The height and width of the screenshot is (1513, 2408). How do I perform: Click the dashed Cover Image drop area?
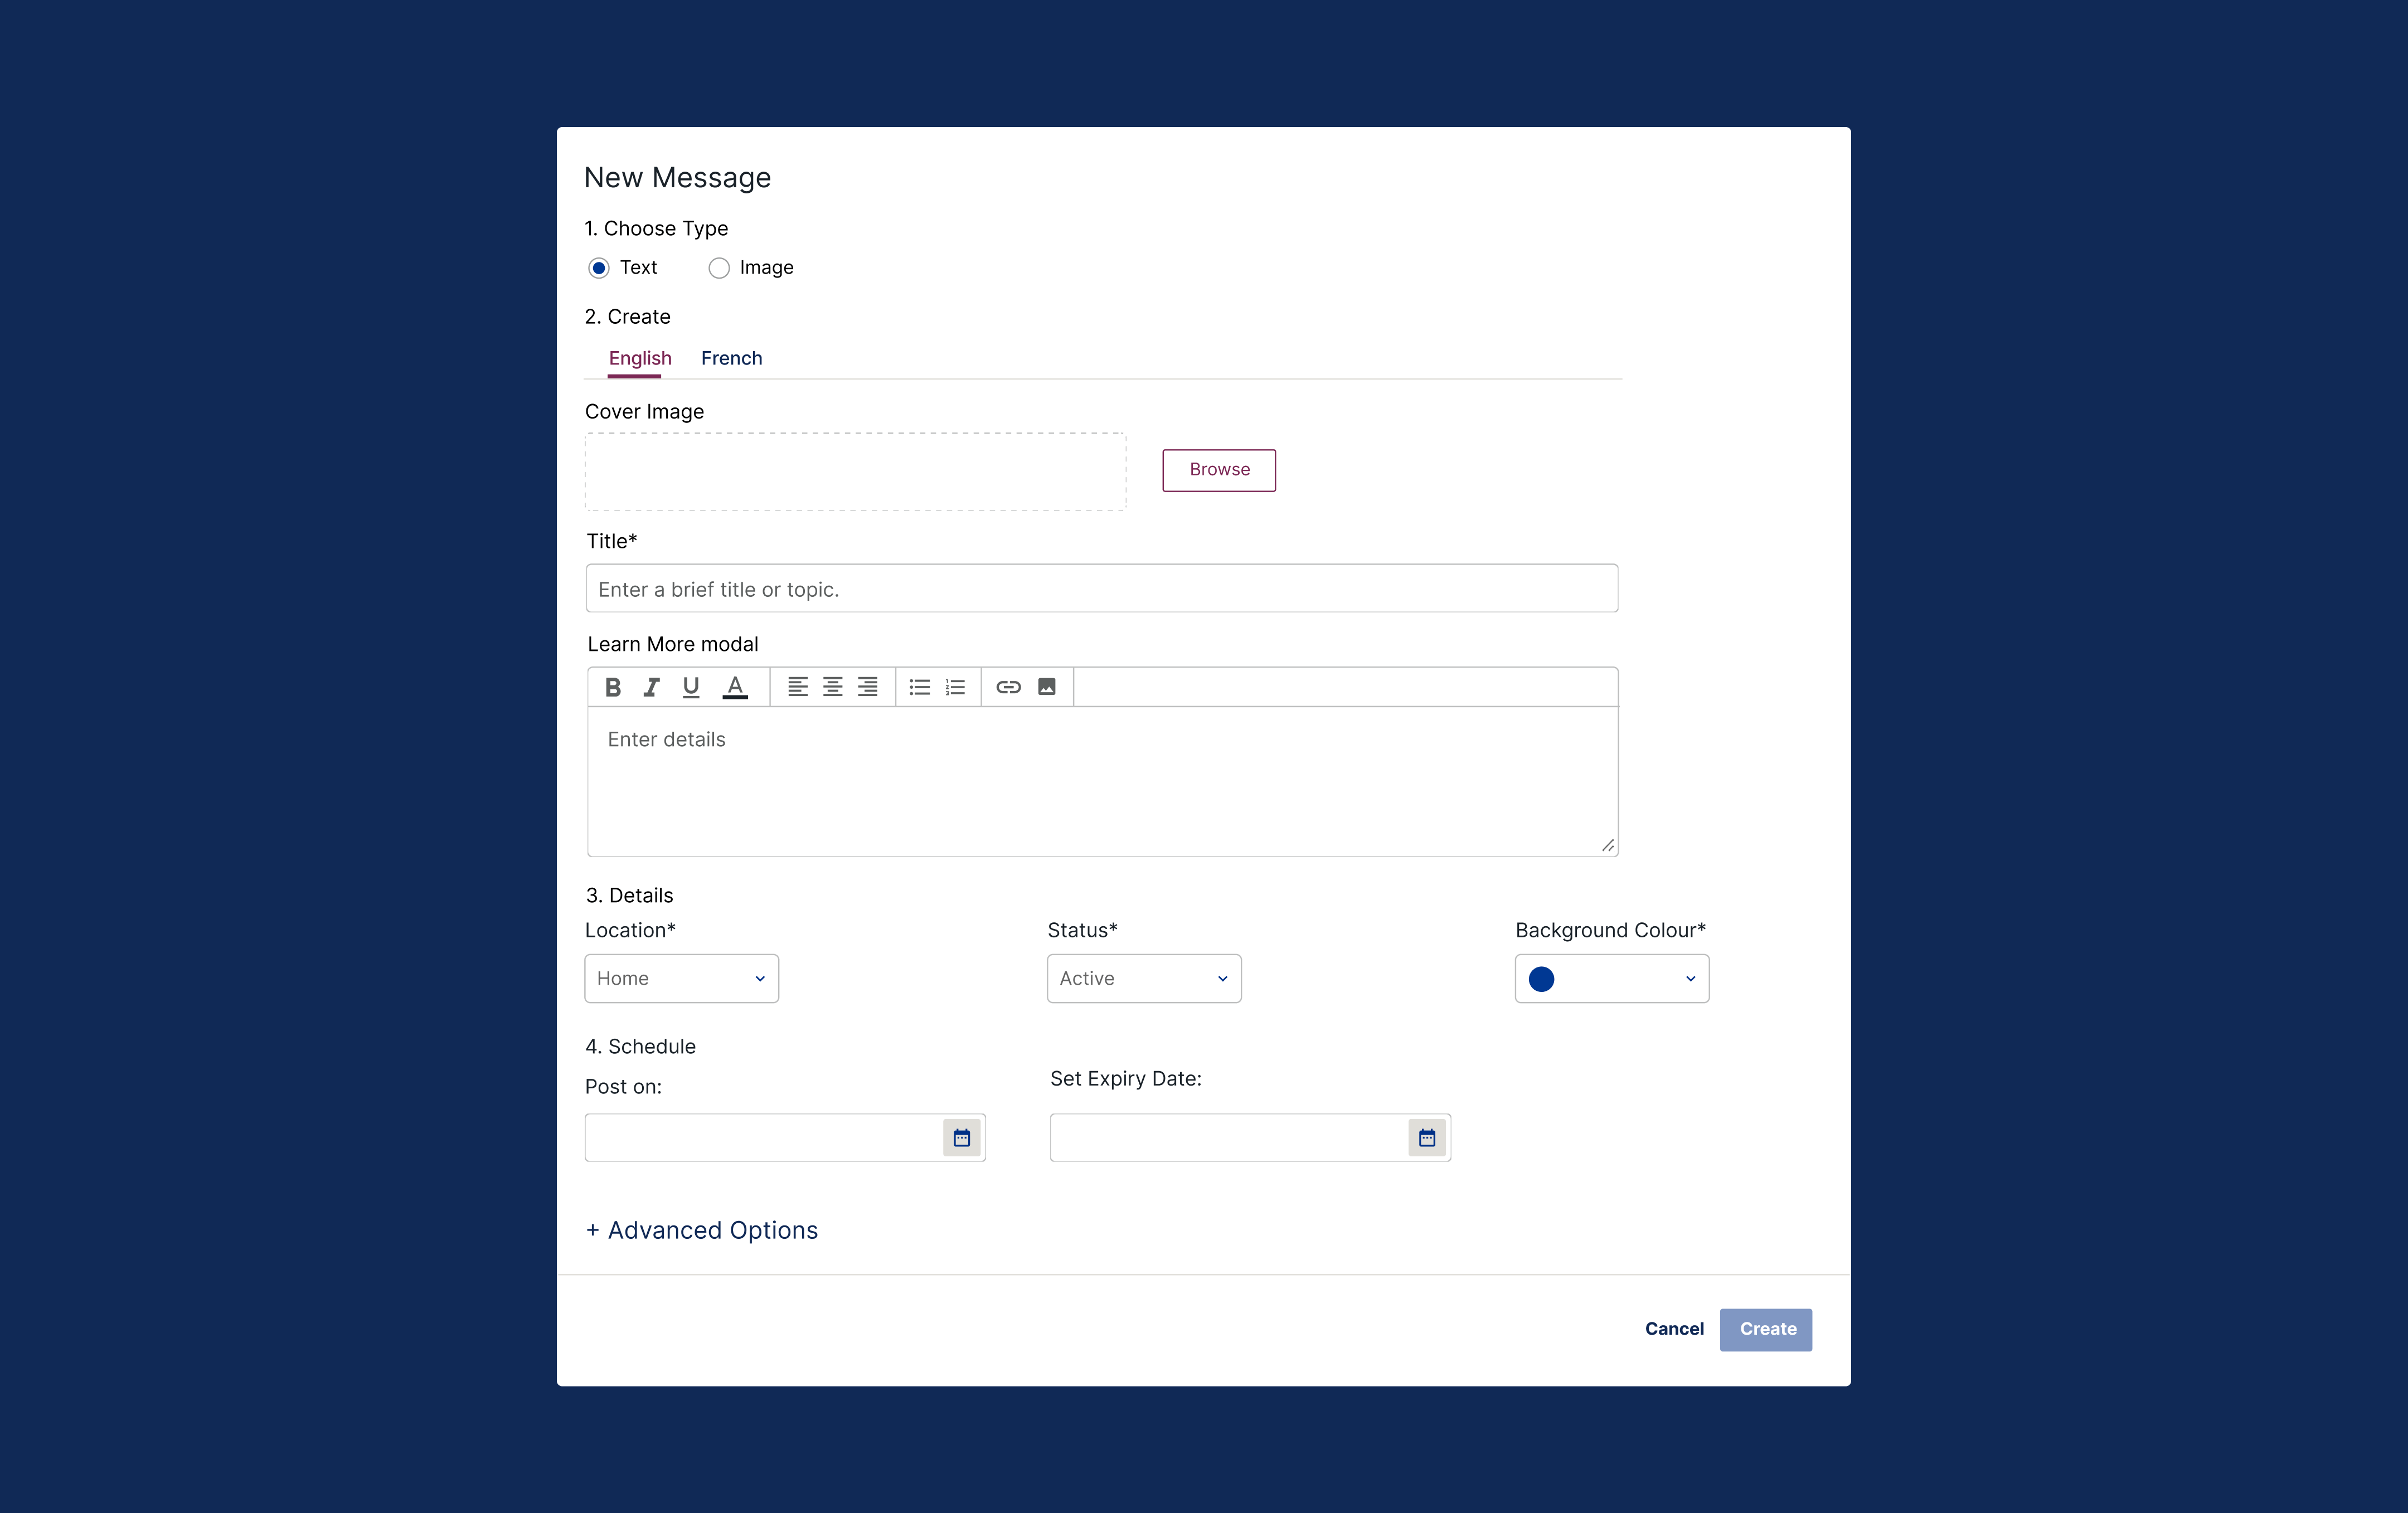coord(855,472)
